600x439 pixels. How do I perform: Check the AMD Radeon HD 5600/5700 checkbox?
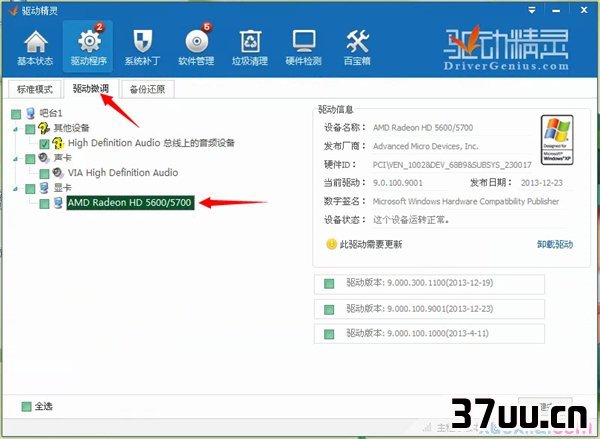pos(44,204)
